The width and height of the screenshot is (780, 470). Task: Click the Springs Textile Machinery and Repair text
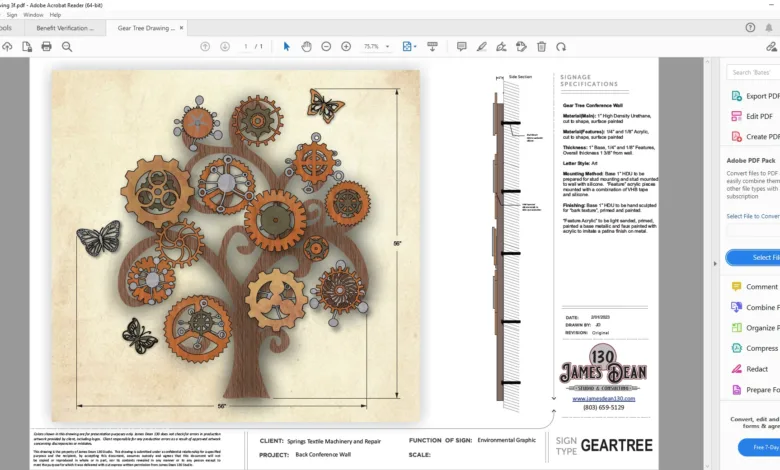coord(334,441)
